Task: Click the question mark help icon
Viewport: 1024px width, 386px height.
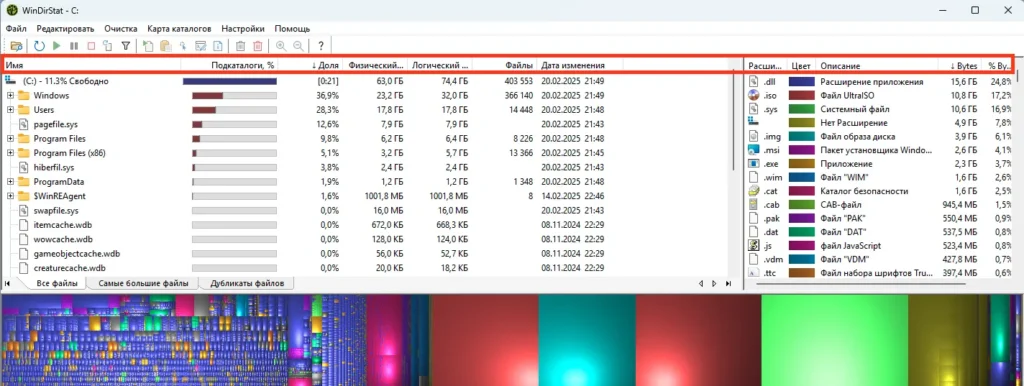Action: 321,46
